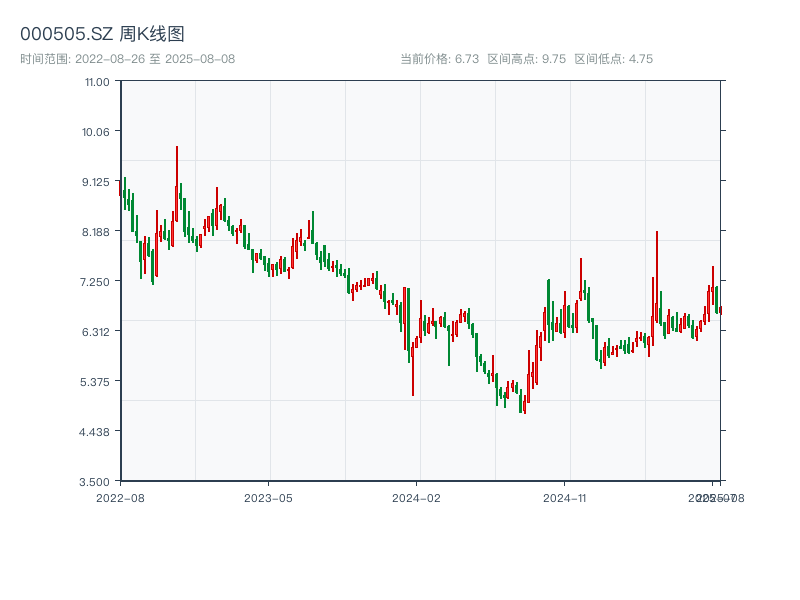The height and width of the screenshot is (600, 800).
Task: Select the 2022-08 x-axis date label
Action: coord(120,497)
